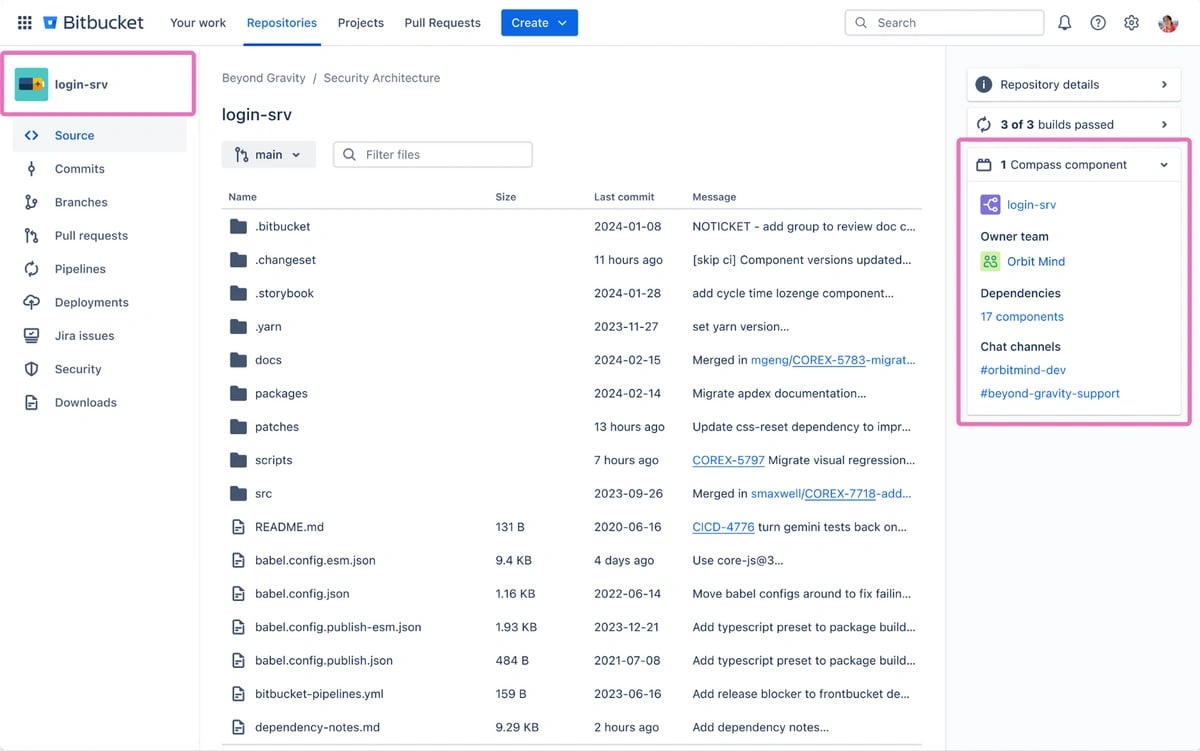Click the login-srv Compass component icon
This screenshot has width=1200, height=751.
[990, 205]
